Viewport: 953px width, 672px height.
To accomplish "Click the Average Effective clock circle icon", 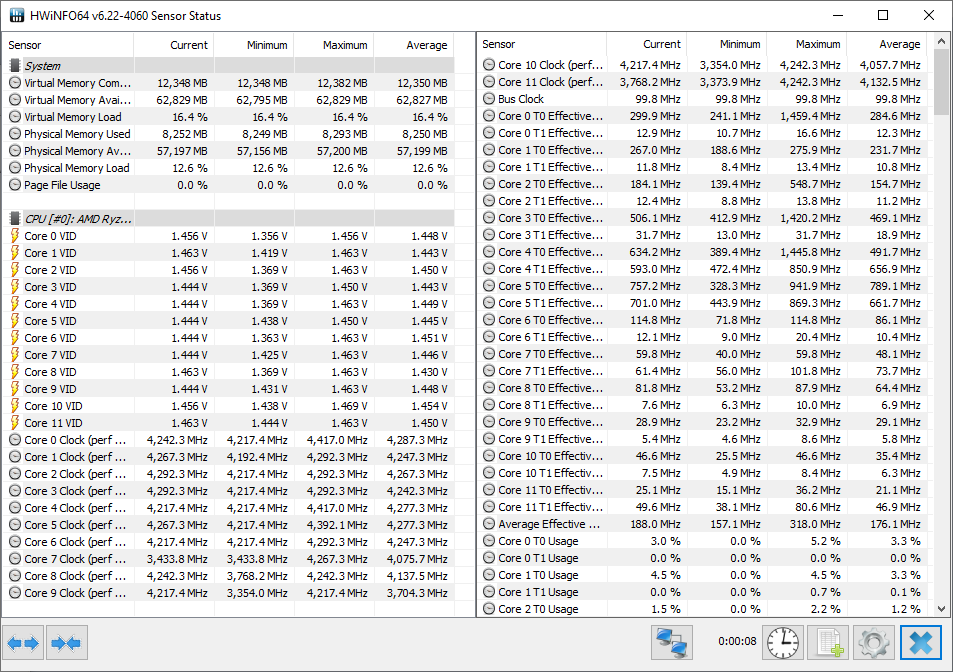I will tap(489, 524).
